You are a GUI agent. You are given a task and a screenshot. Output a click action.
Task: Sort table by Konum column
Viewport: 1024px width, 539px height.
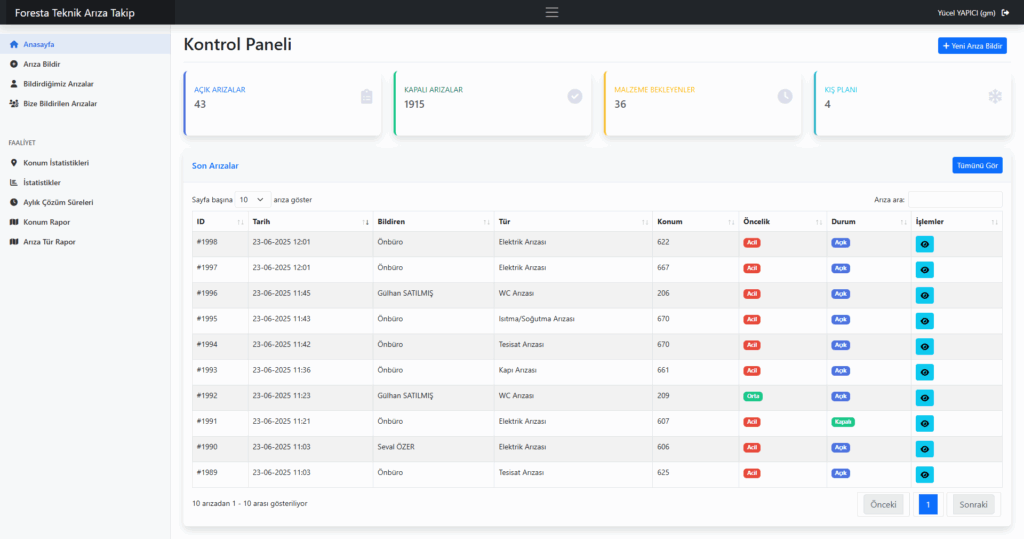(x=696, y=222)
